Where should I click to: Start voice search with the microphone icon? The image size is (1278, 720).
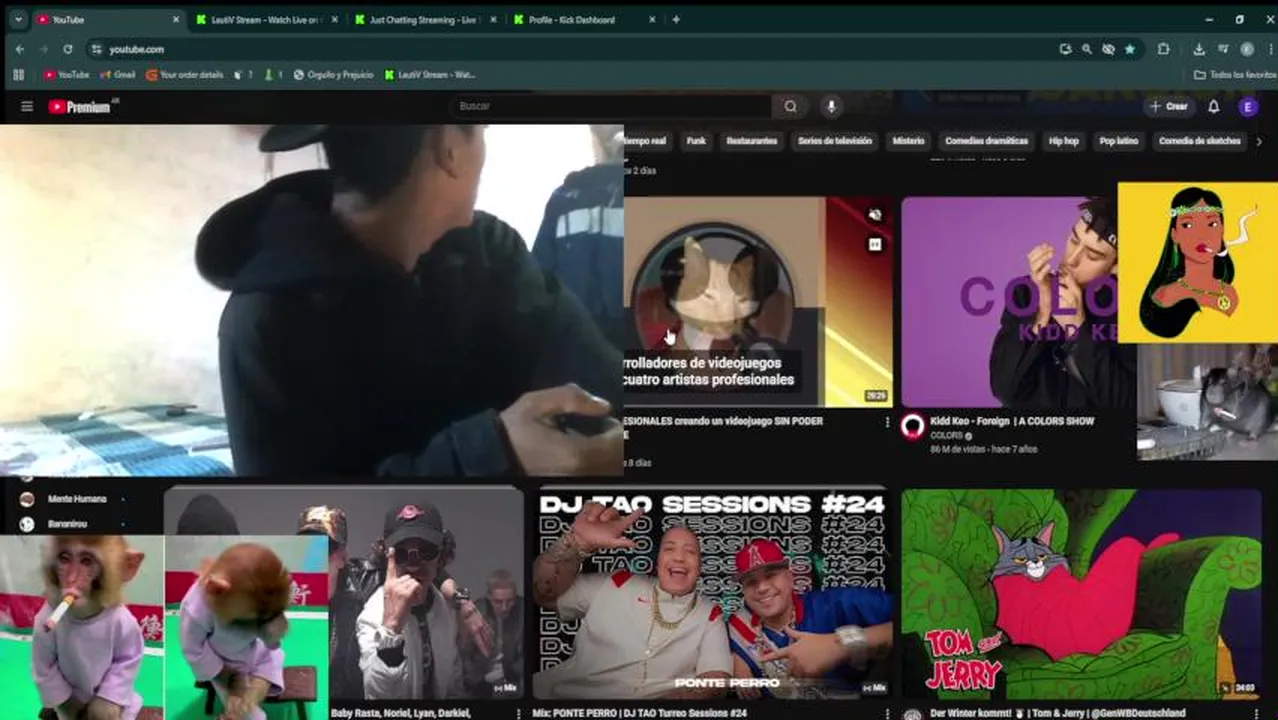click(x=830, y=106)
